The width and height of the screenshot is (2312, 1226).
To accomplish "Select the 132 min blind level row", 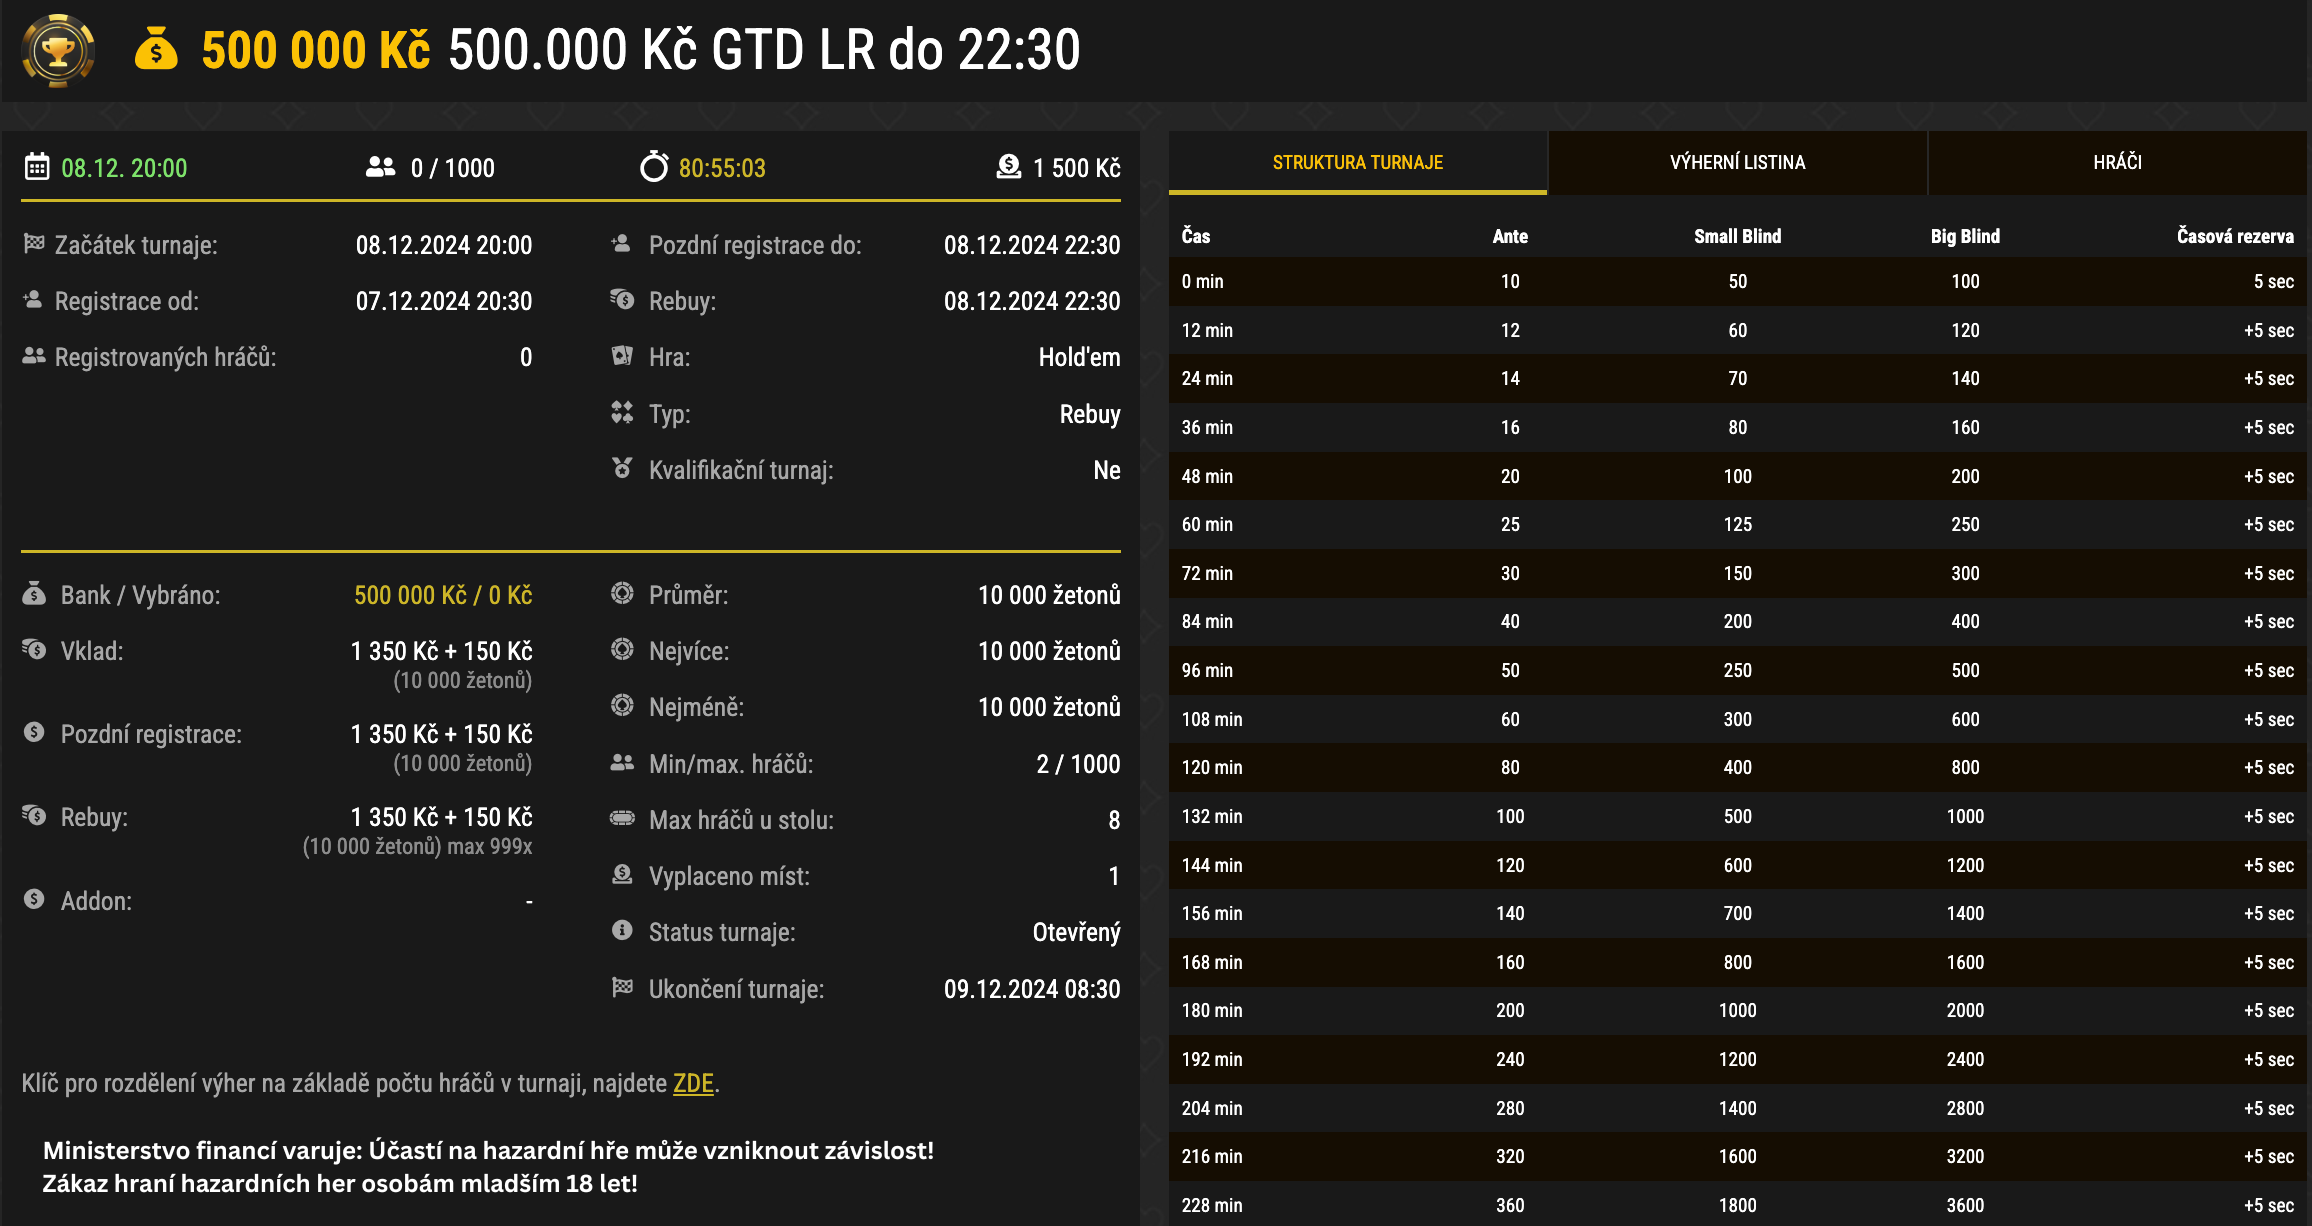I will click(x=1737, y=816).
